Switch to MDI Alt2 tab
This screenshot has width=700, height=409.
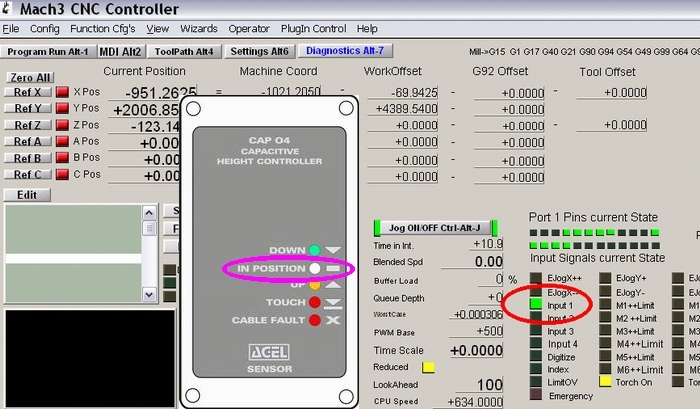(x=121, y=52)
